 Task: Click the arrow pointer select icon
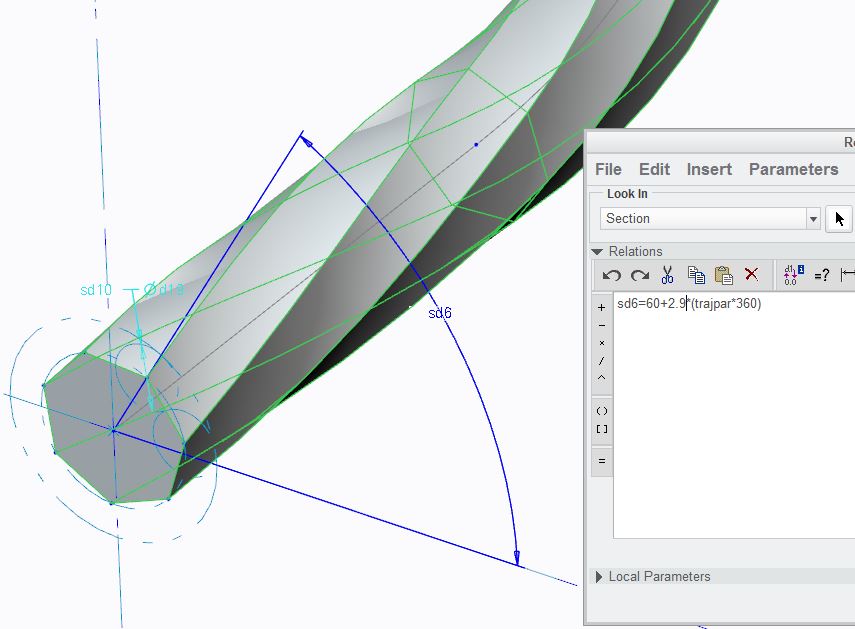[839, 219]
